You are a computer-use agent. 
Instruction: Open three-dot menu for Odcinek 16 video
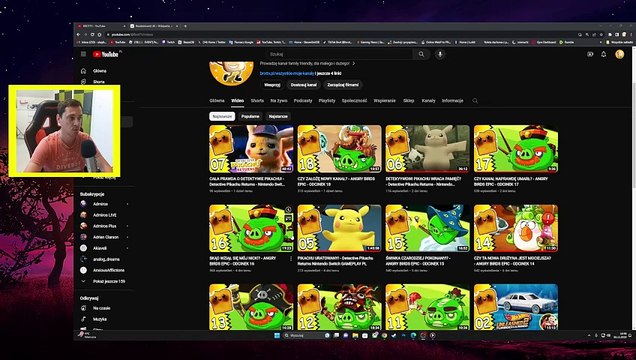[291, 259]
